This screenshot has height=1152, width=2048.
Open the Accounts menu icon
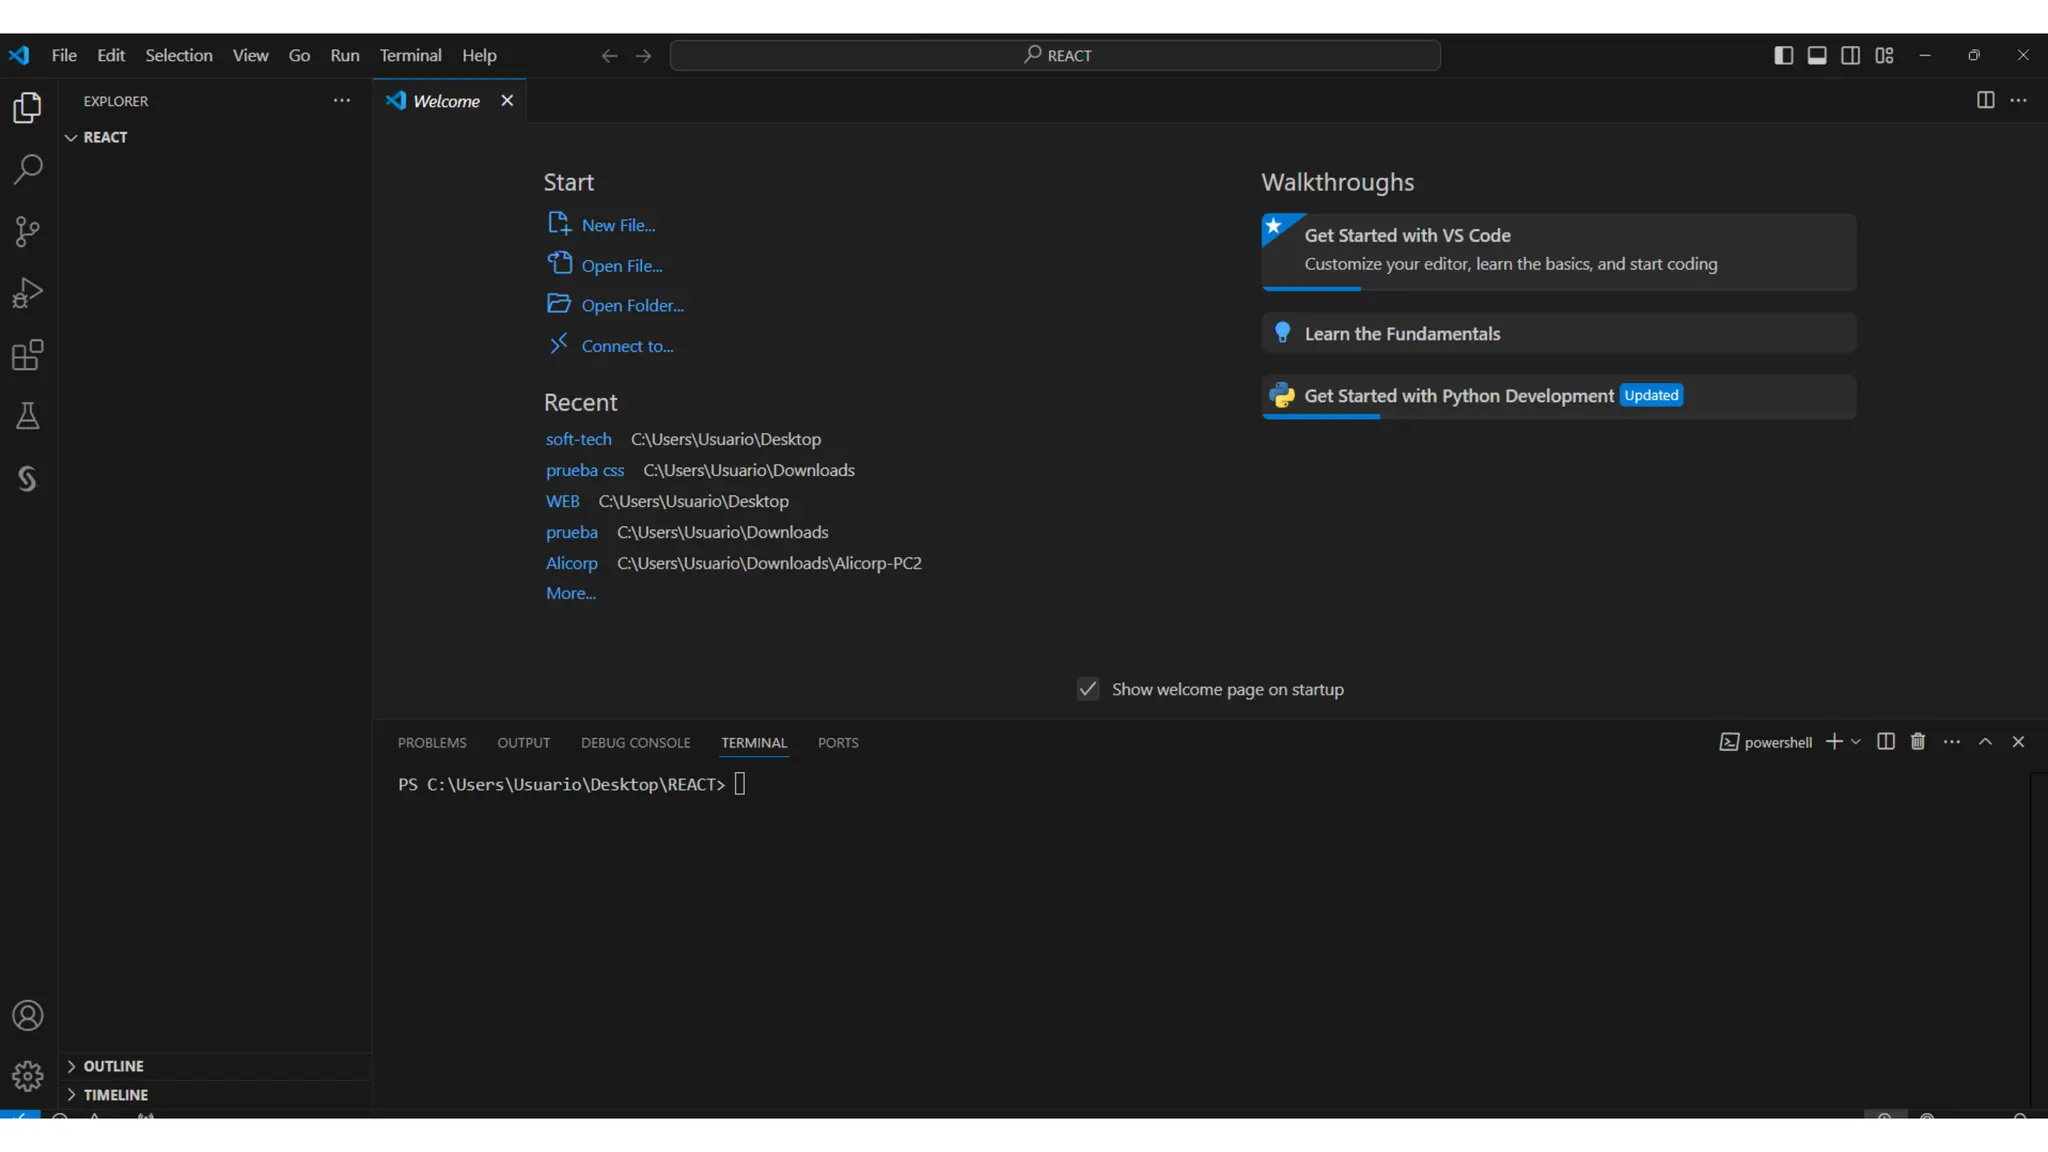(27, 1016)
